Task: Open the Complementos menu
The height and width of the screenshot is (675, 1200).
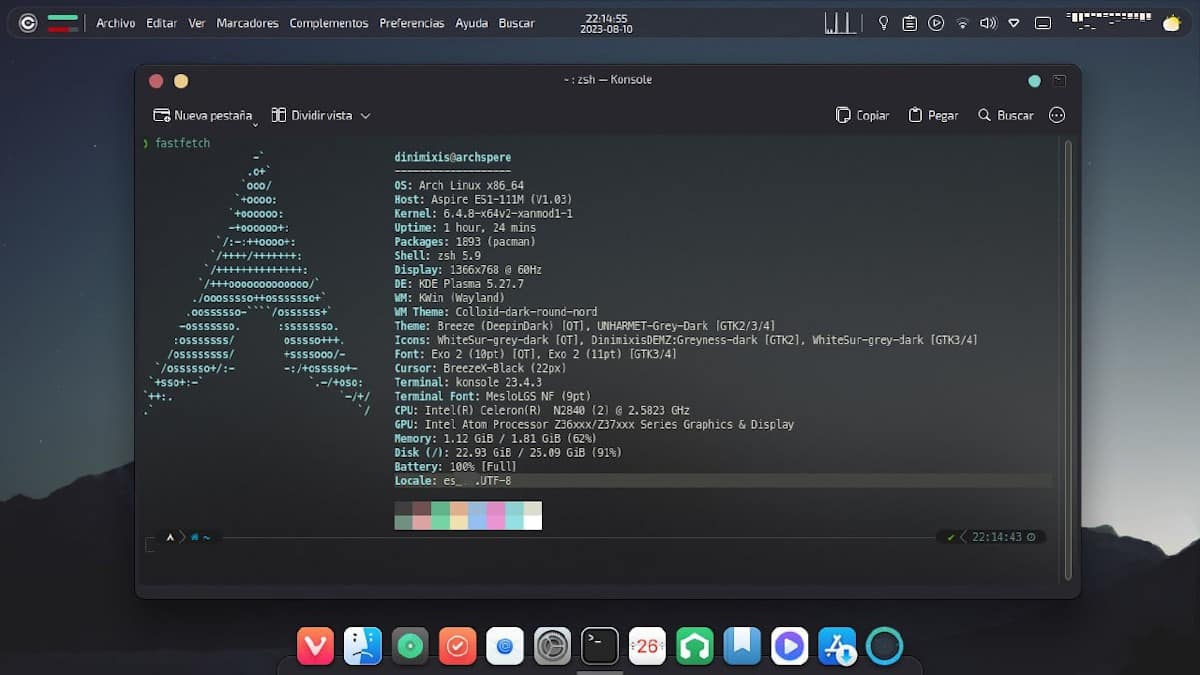Action: point(329,23)
